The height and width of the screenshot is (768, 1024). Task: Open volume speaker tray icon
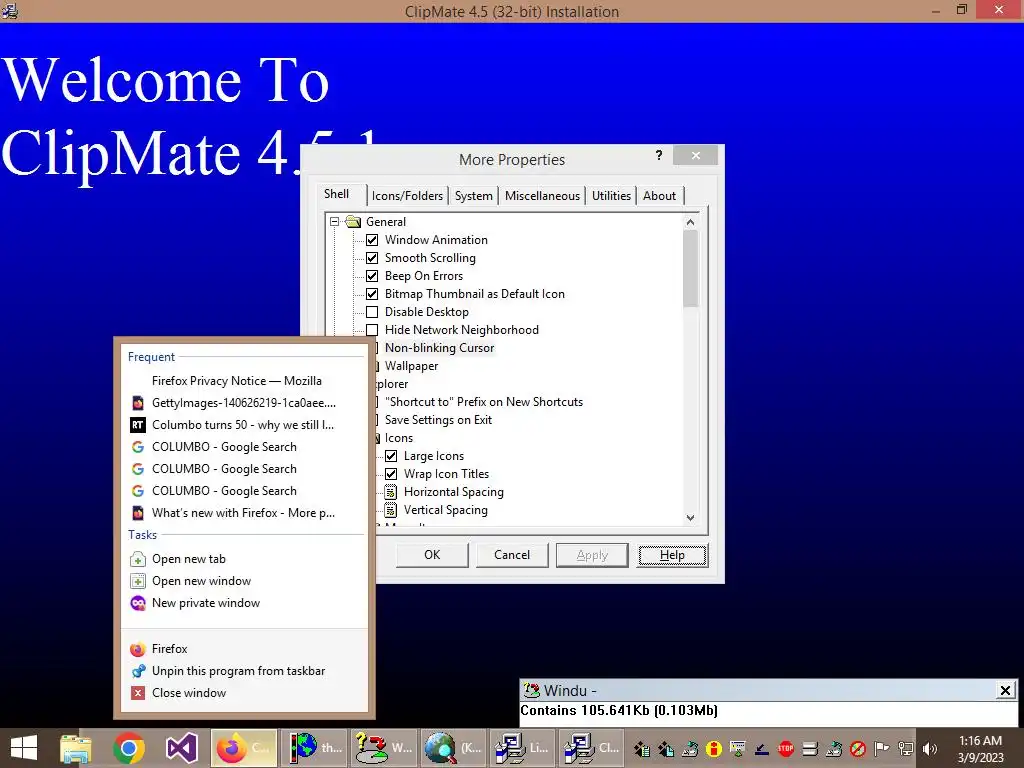pos(930,748)
